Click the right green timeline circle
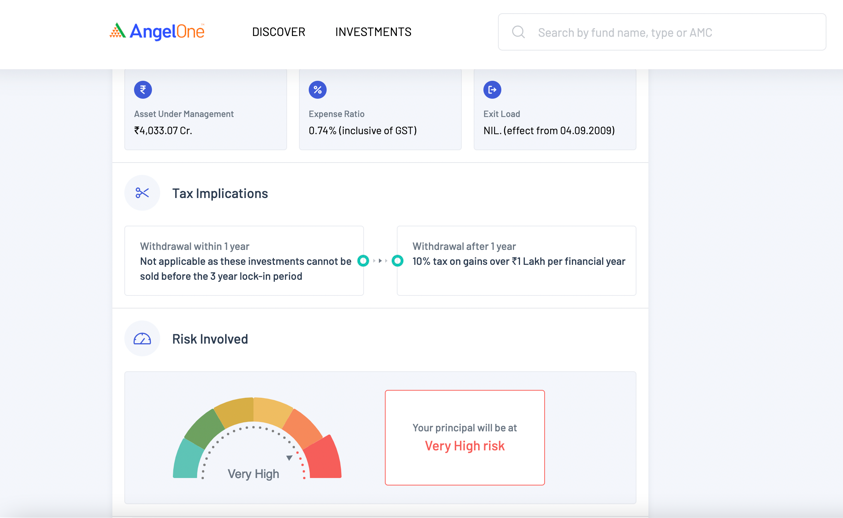This screenshot has width=843, height=518. tap(397, 261)
